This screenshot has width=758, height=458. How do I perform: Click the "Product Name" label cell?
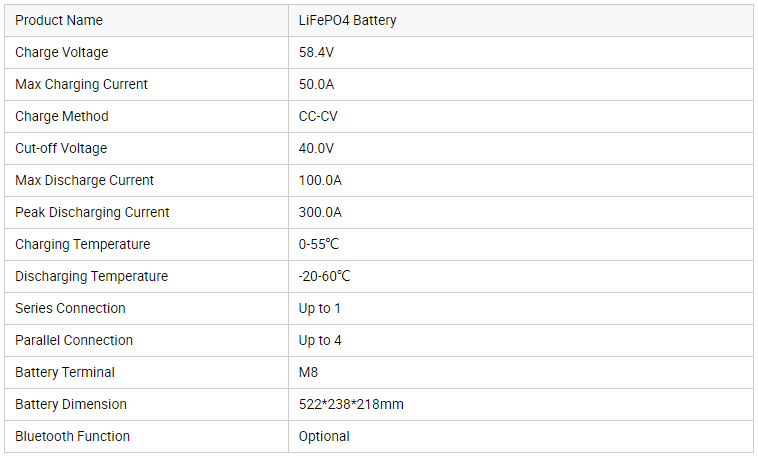59,21
